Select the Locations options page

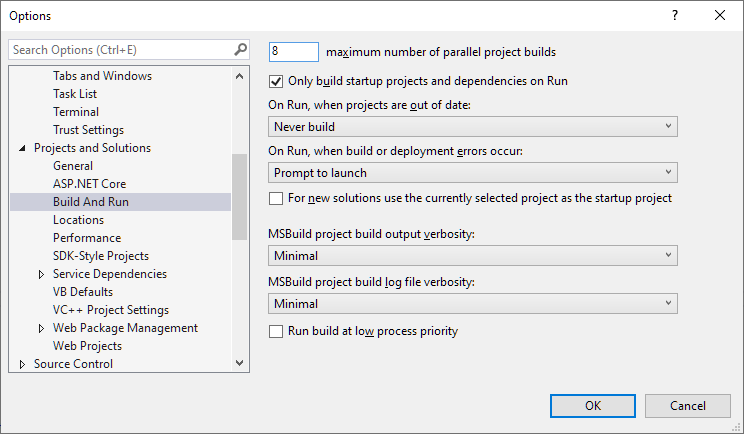78,220
